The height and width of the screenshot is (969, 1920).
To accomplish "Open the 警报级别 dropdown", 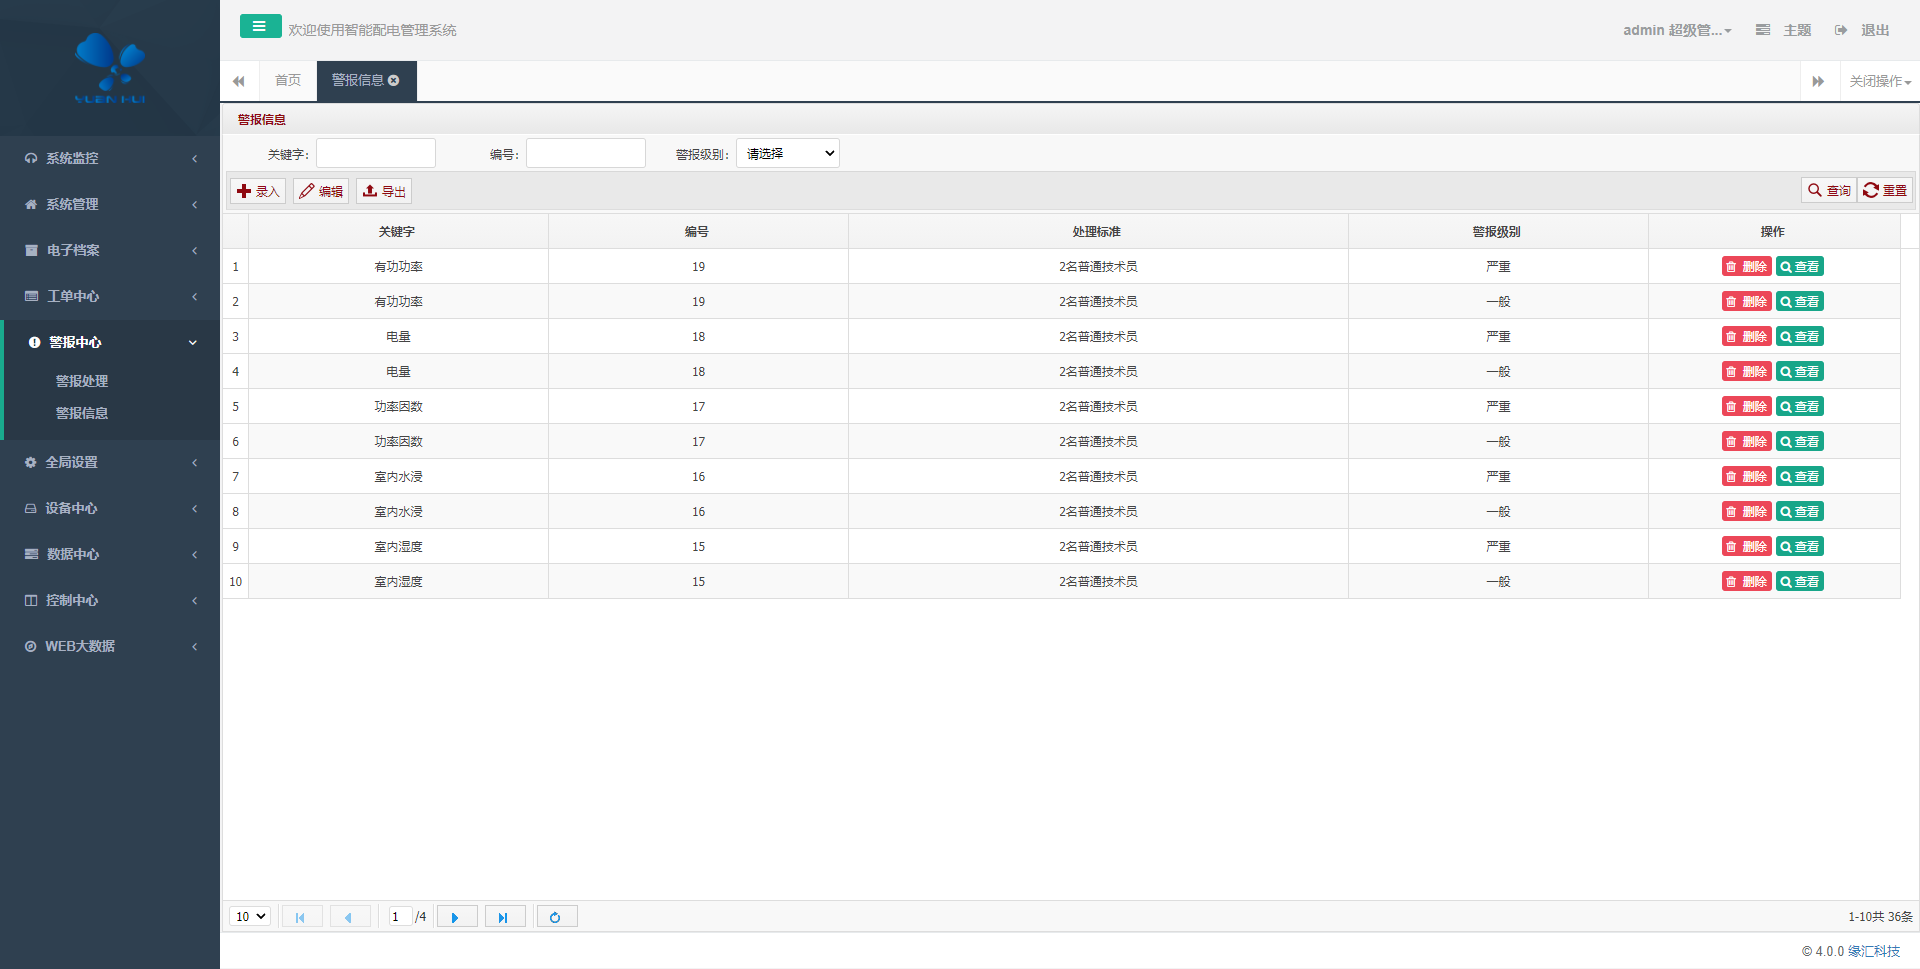I will [x=787, y=154].
